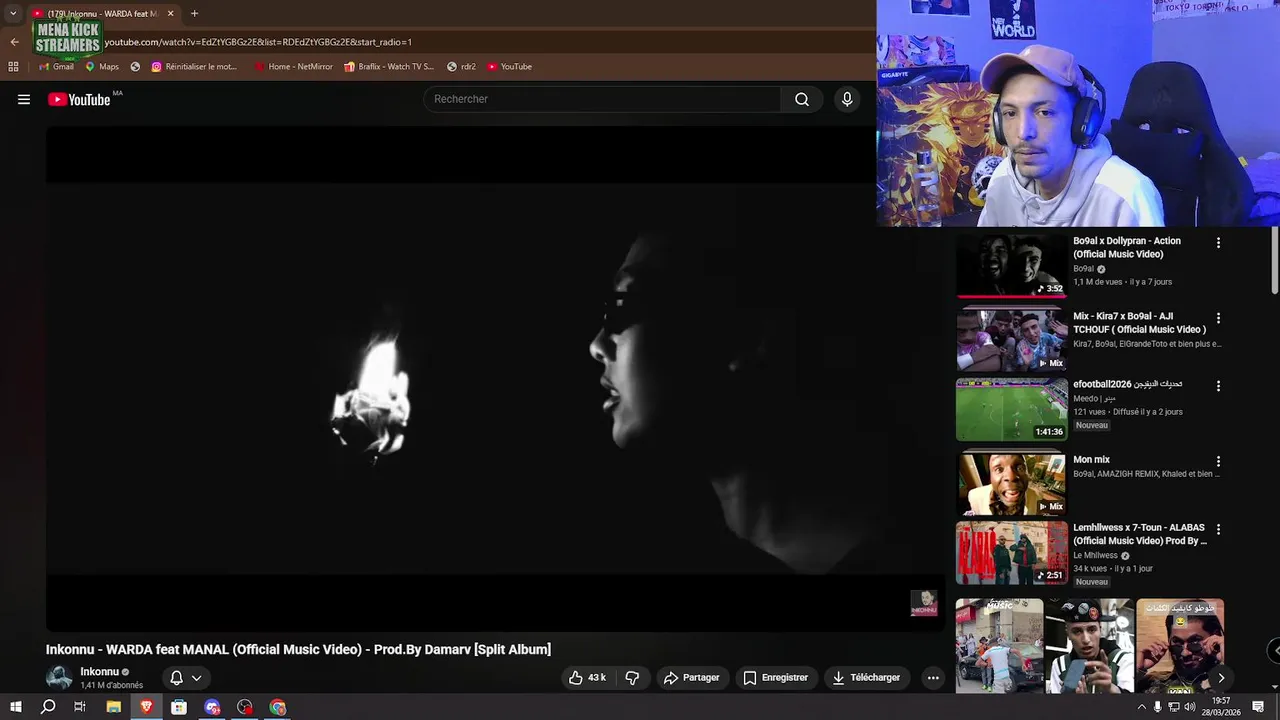Open the third Shorts thumbnail with sunglasses
Image resolution: width=1280 pixels, height=720 pixels.
1180,646
